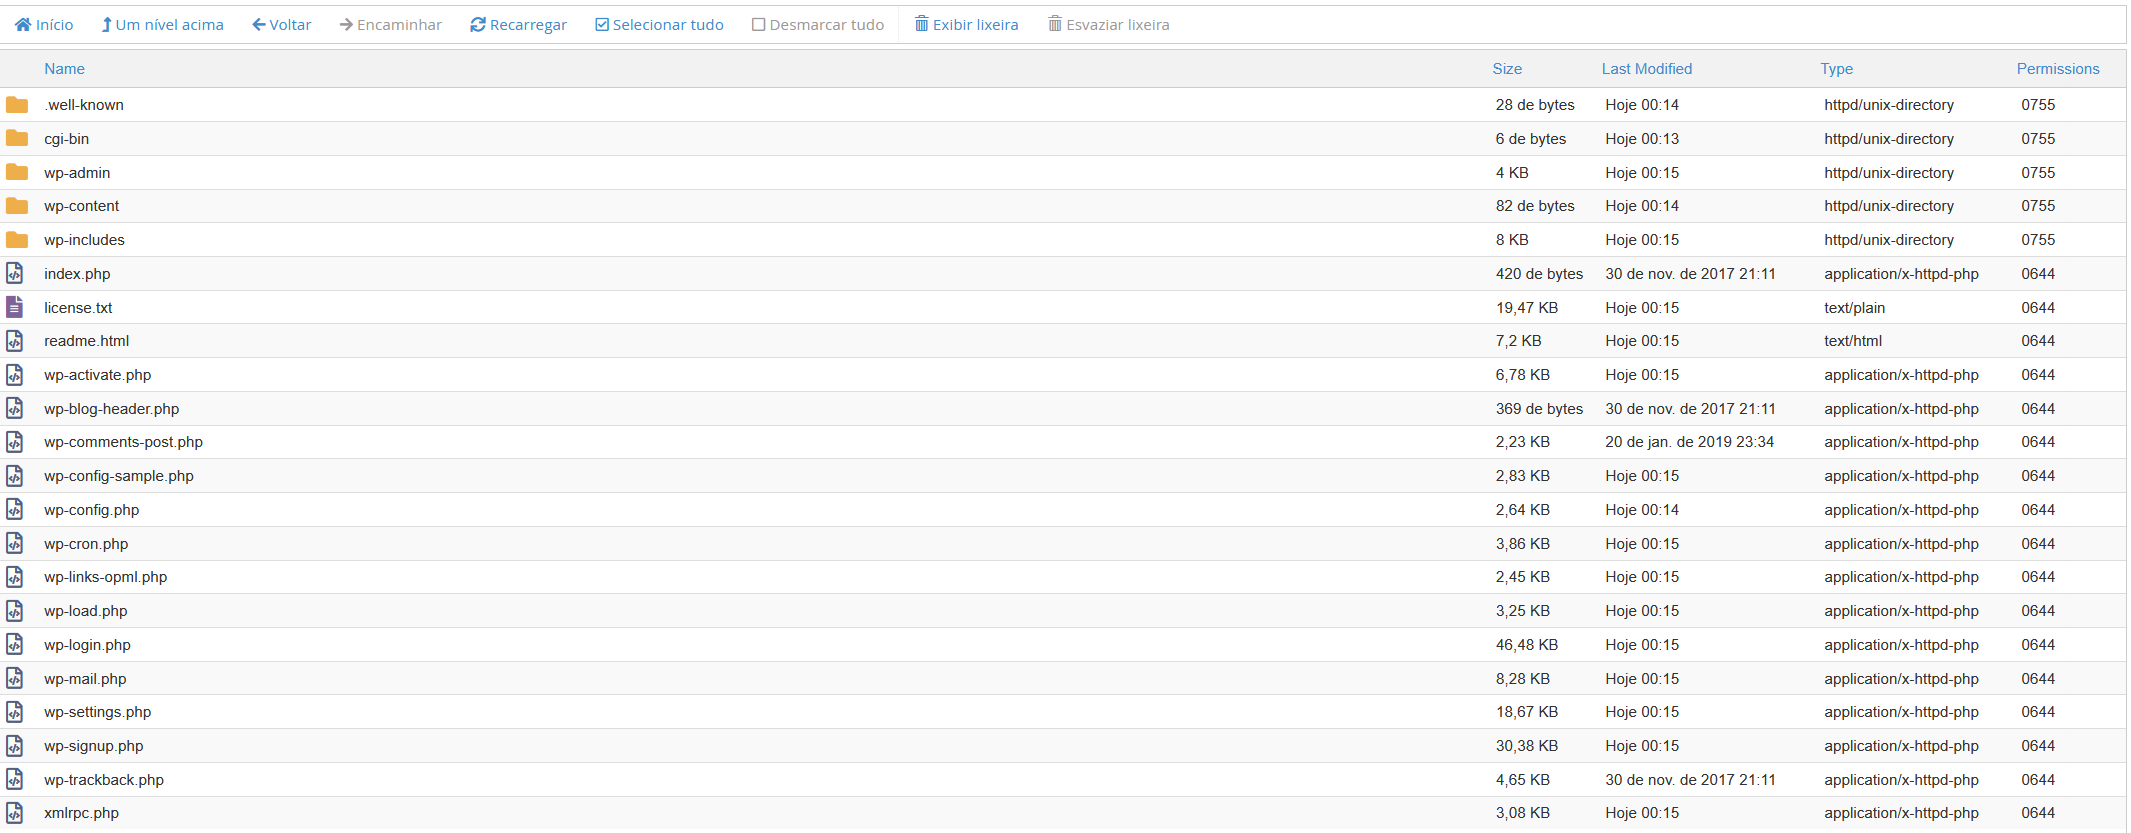Open trash with Exibir lixeira
Screen dimensions: 2131x833
click(x=966, y=24)
